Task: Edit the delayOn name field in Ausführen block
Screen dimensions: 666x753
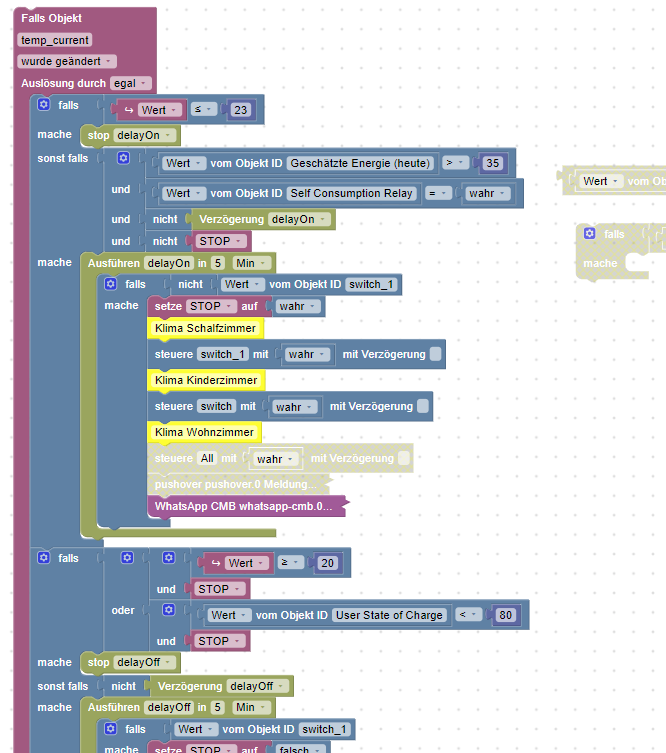Action: click(169, 263)
